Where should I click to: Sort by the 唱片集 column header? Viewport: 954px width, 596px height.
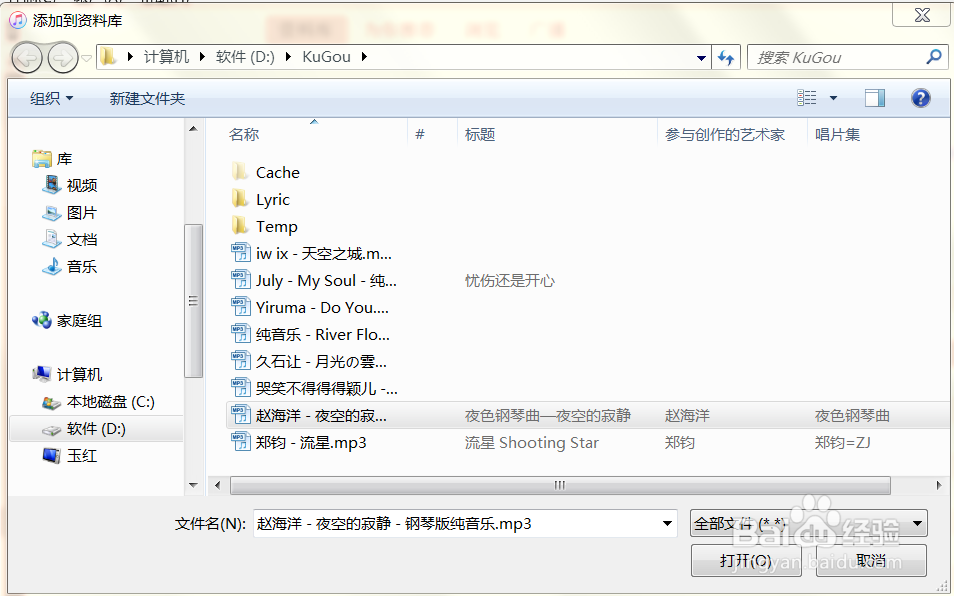[x=837, y=134]
